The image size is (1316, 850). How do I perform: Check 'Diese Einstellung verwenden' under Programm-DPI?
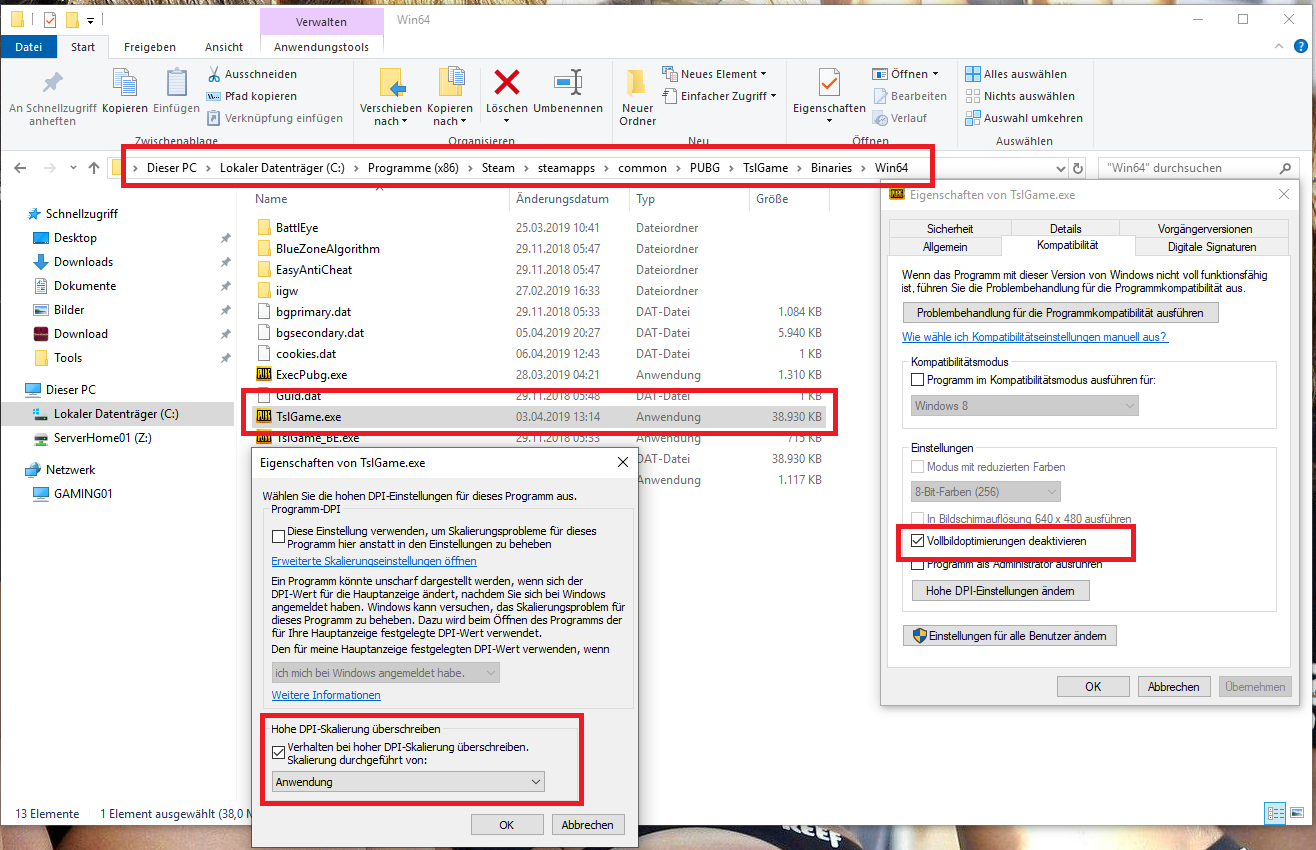coord(278,538)
